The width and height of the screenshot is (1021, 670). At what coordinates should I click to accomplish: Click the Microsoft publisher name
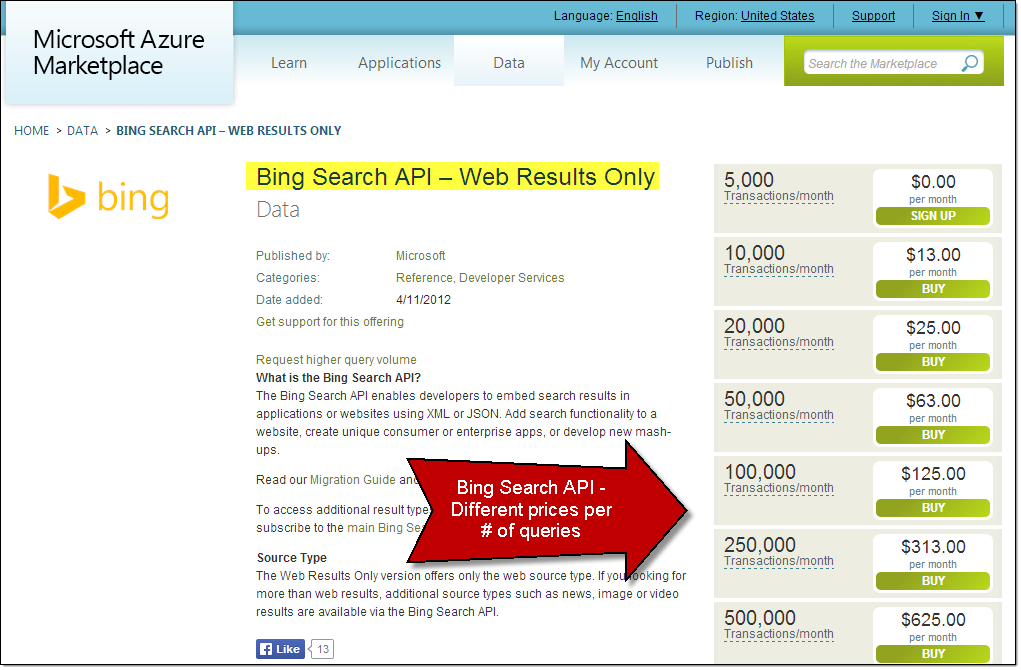421,256
